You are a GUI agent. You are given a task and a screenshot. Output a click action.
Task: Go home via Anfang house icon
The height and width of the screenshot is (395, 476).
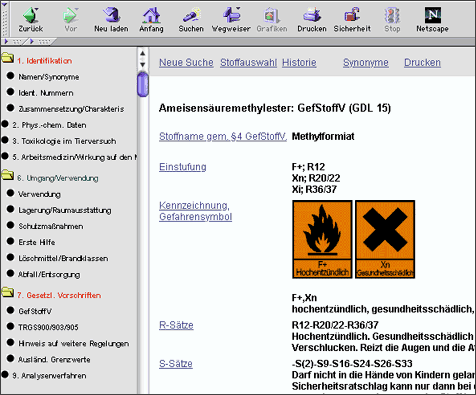[151, 15]
